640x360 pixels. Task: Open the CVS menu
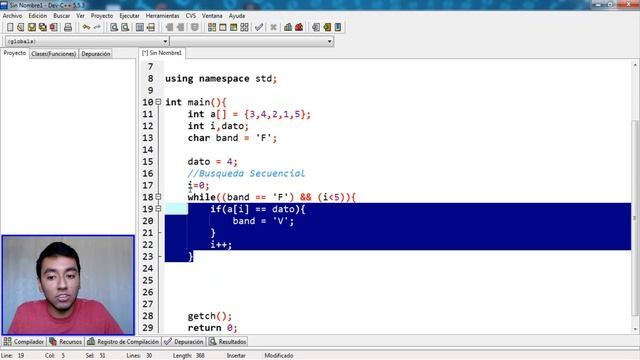point(191,16)
